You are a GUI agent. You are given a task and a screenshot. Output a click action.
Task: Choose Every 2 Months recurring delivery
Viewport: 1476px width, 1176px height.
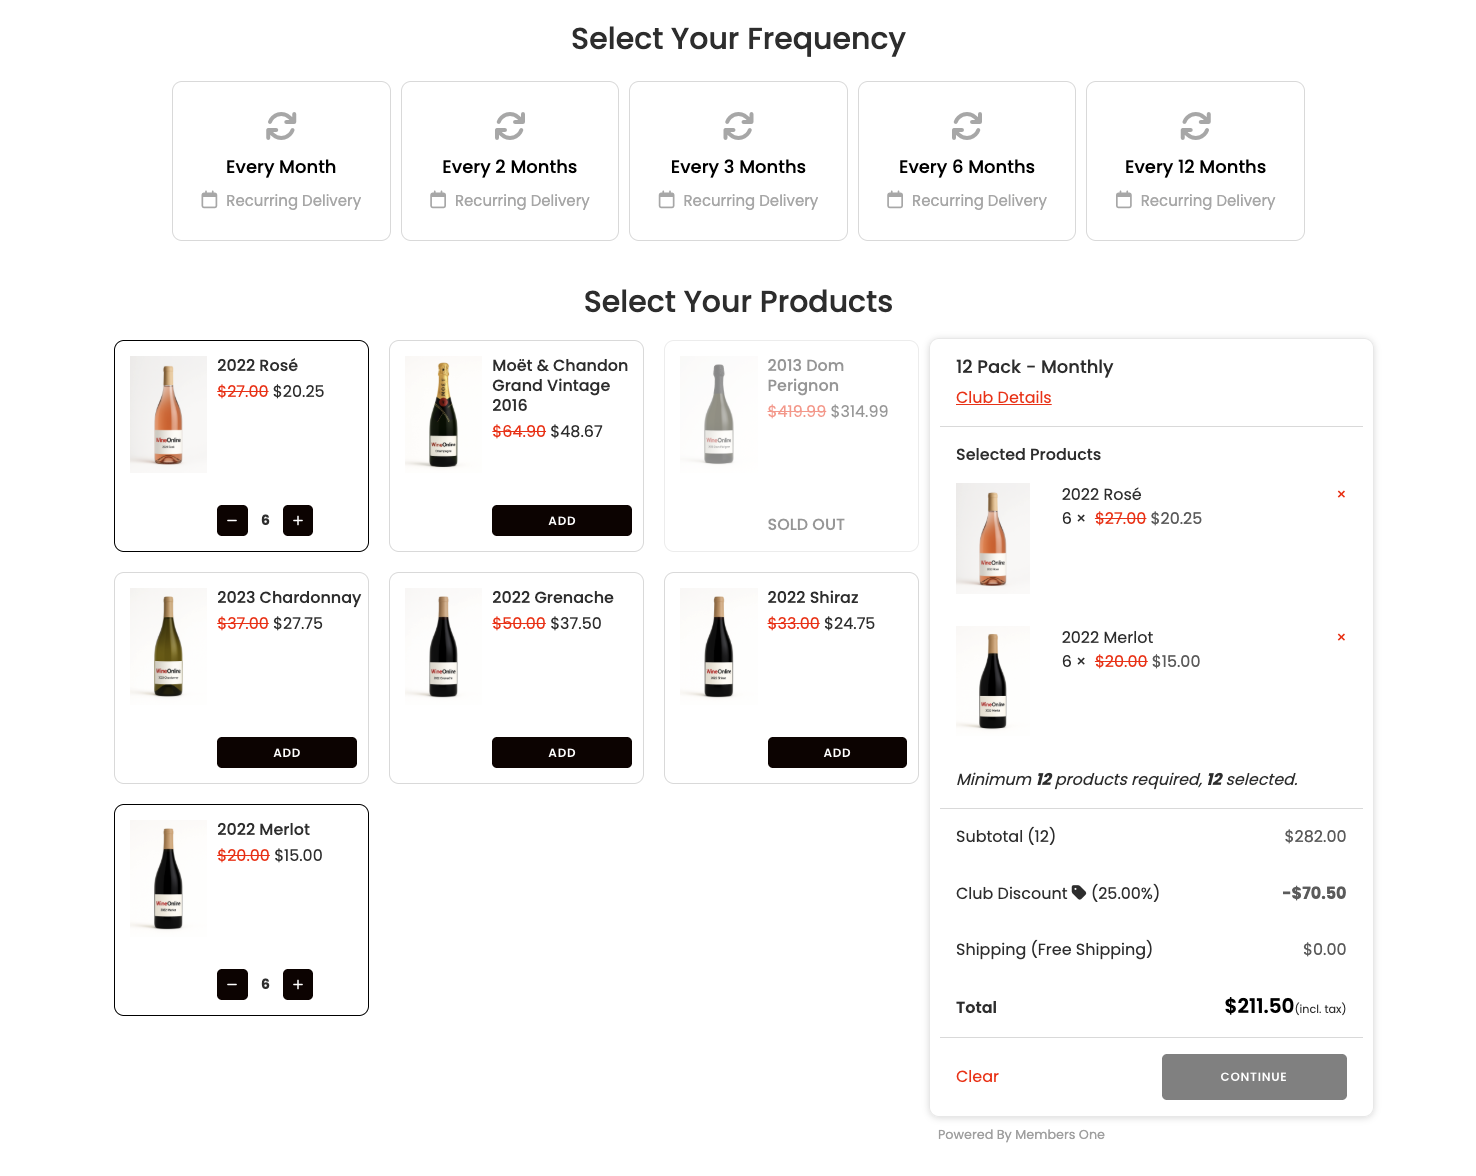[510, 161]
